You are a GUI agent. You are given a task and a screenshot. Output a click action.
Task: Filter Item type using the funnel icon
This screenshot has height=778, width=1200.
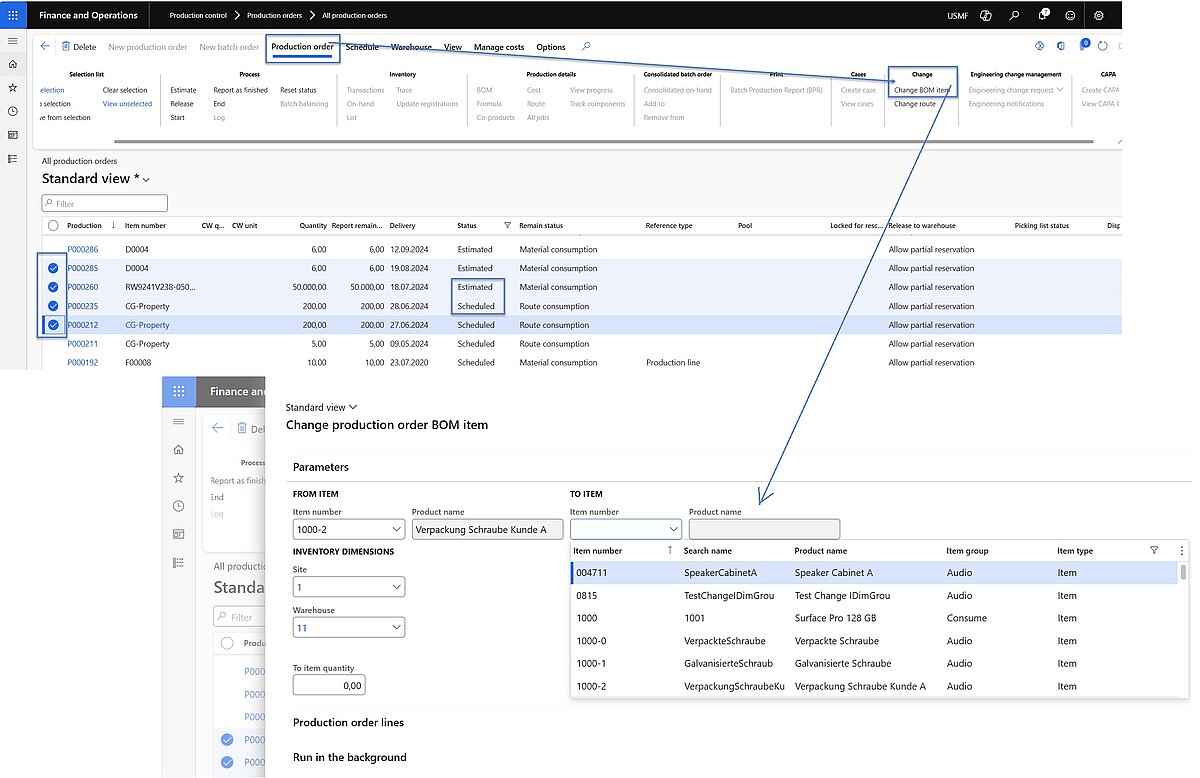(1153, 550)
